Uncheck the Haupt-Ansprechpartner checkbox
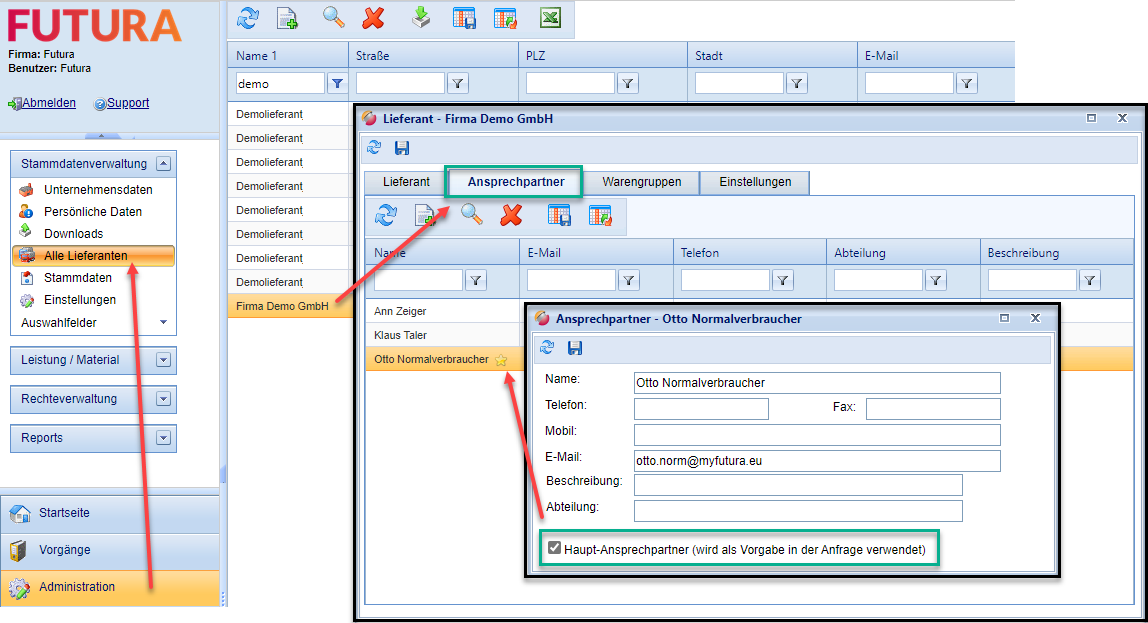Viewport: 1148px width, 623px height. [x=554, y=549]
